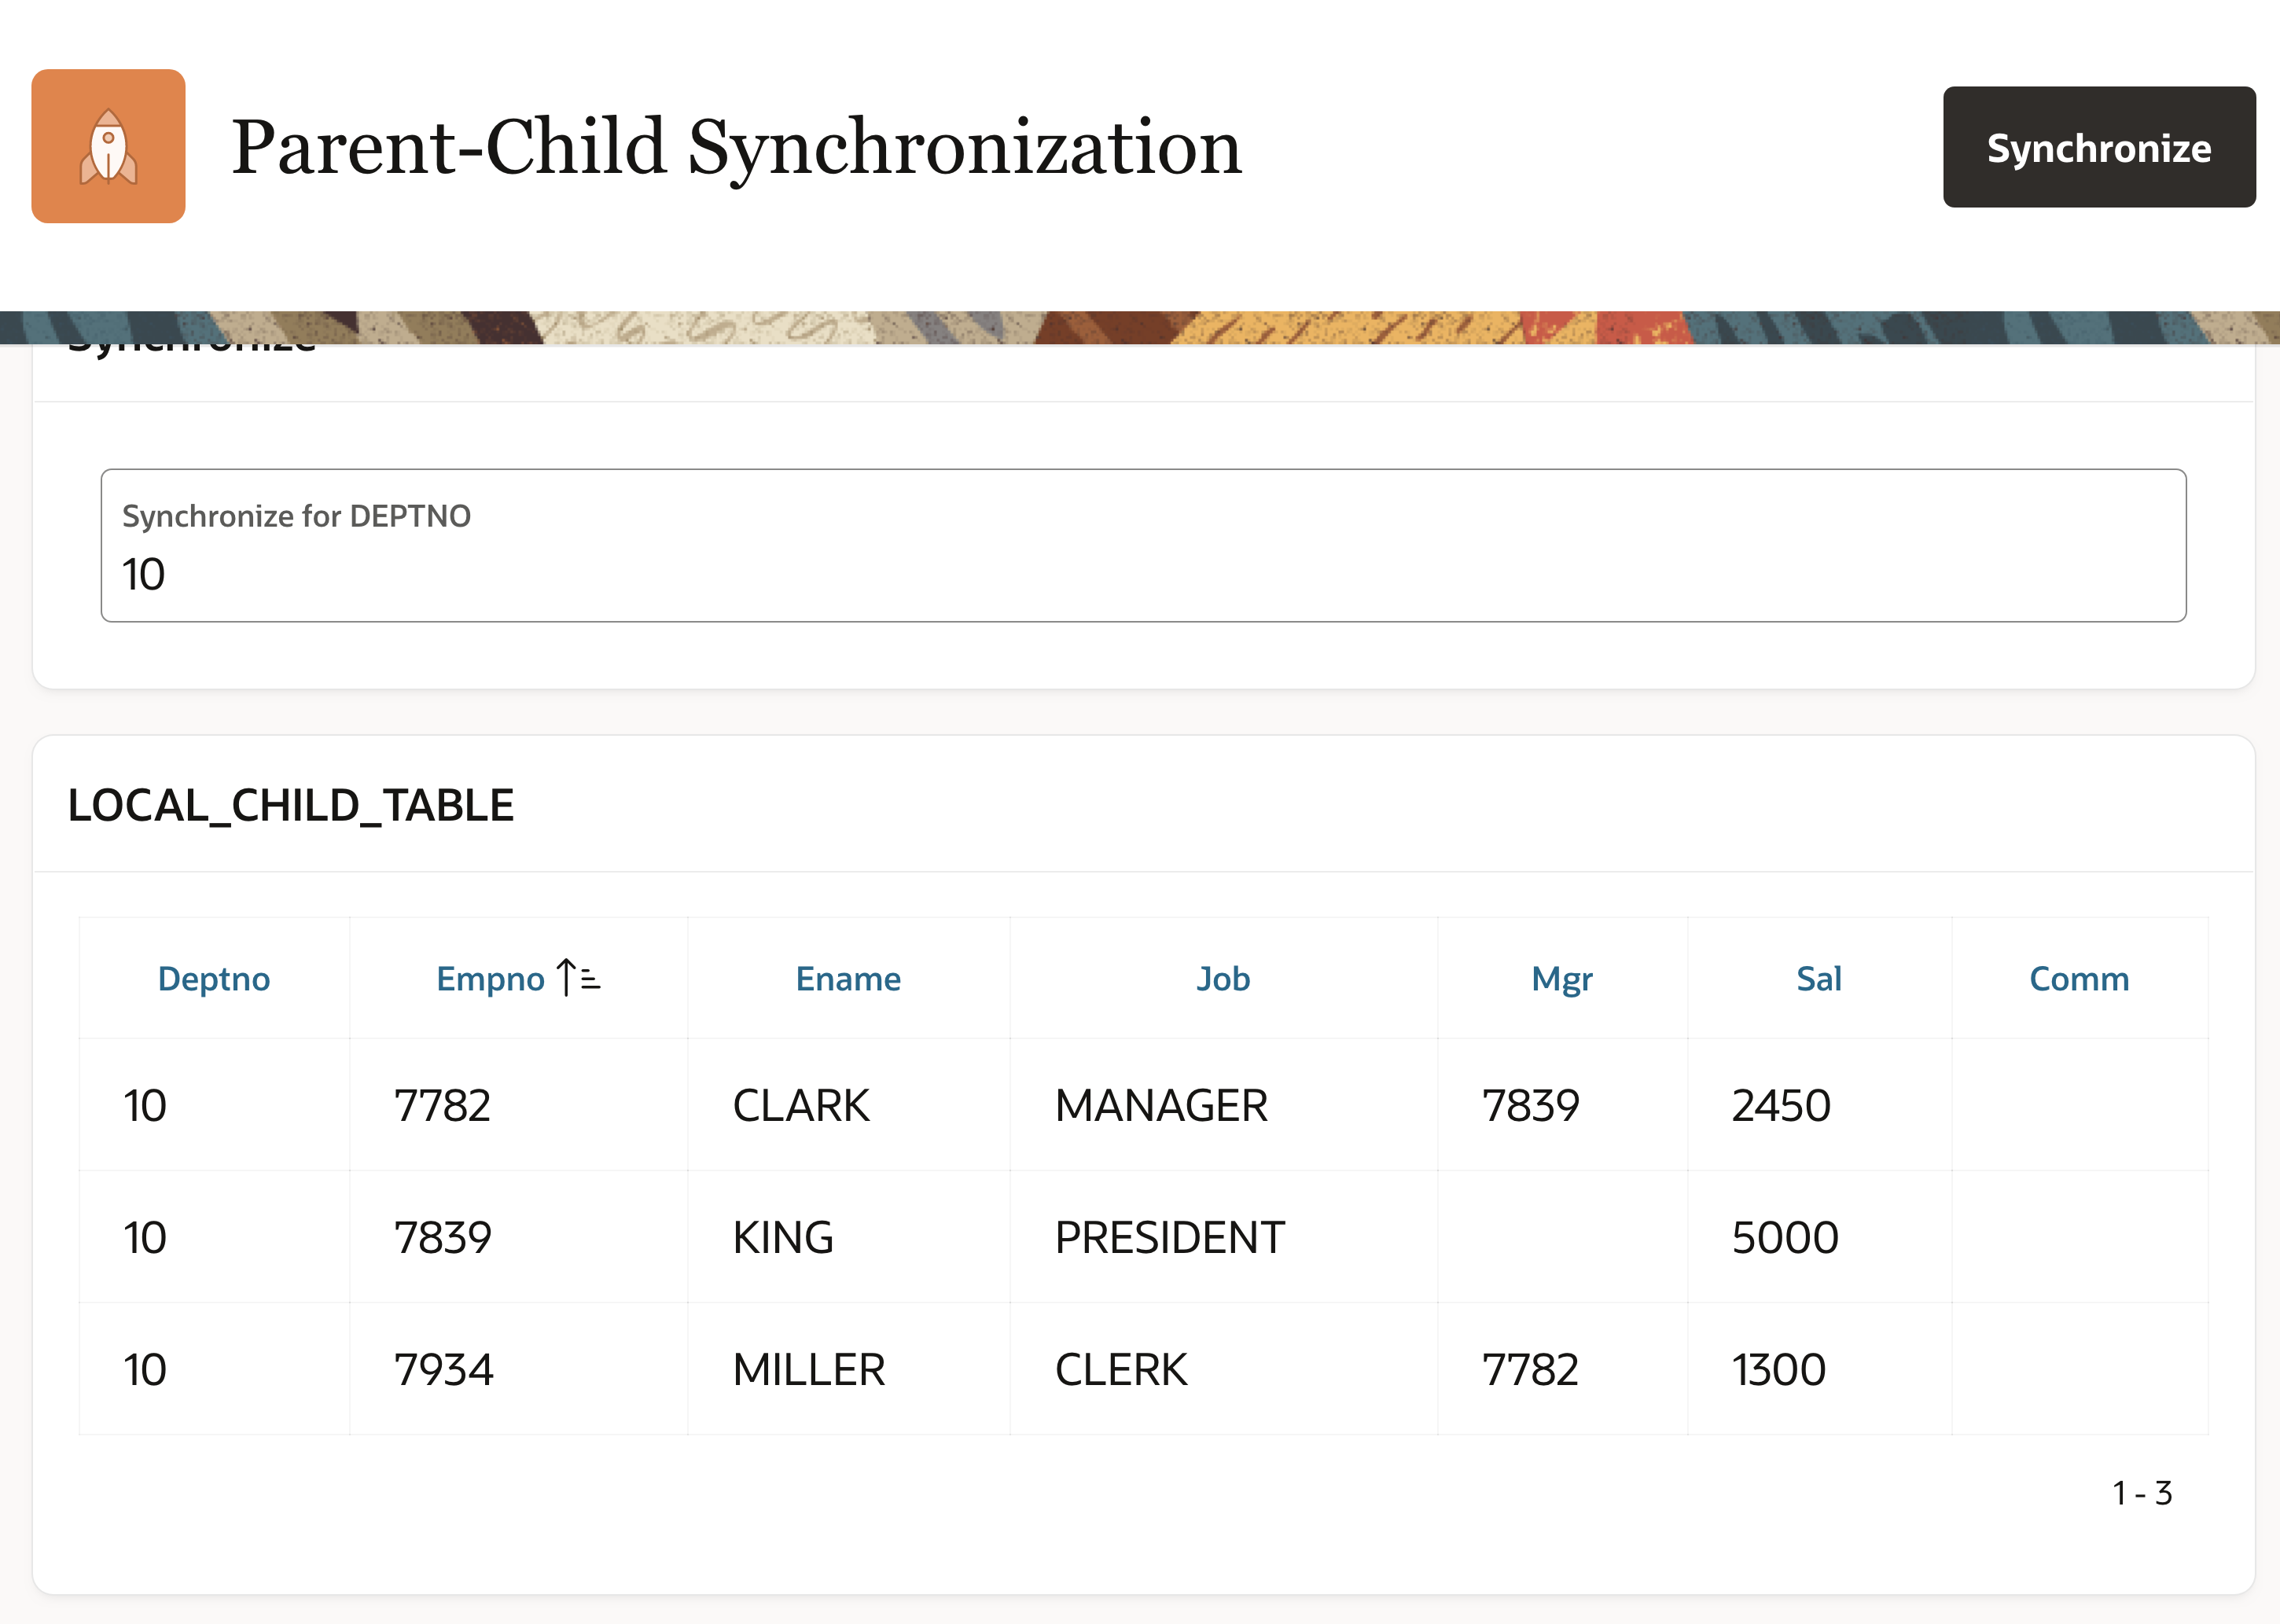Screen dimensions: 2280x1624
Task: Sort by the Sal column header
Action: (1818, 978)
